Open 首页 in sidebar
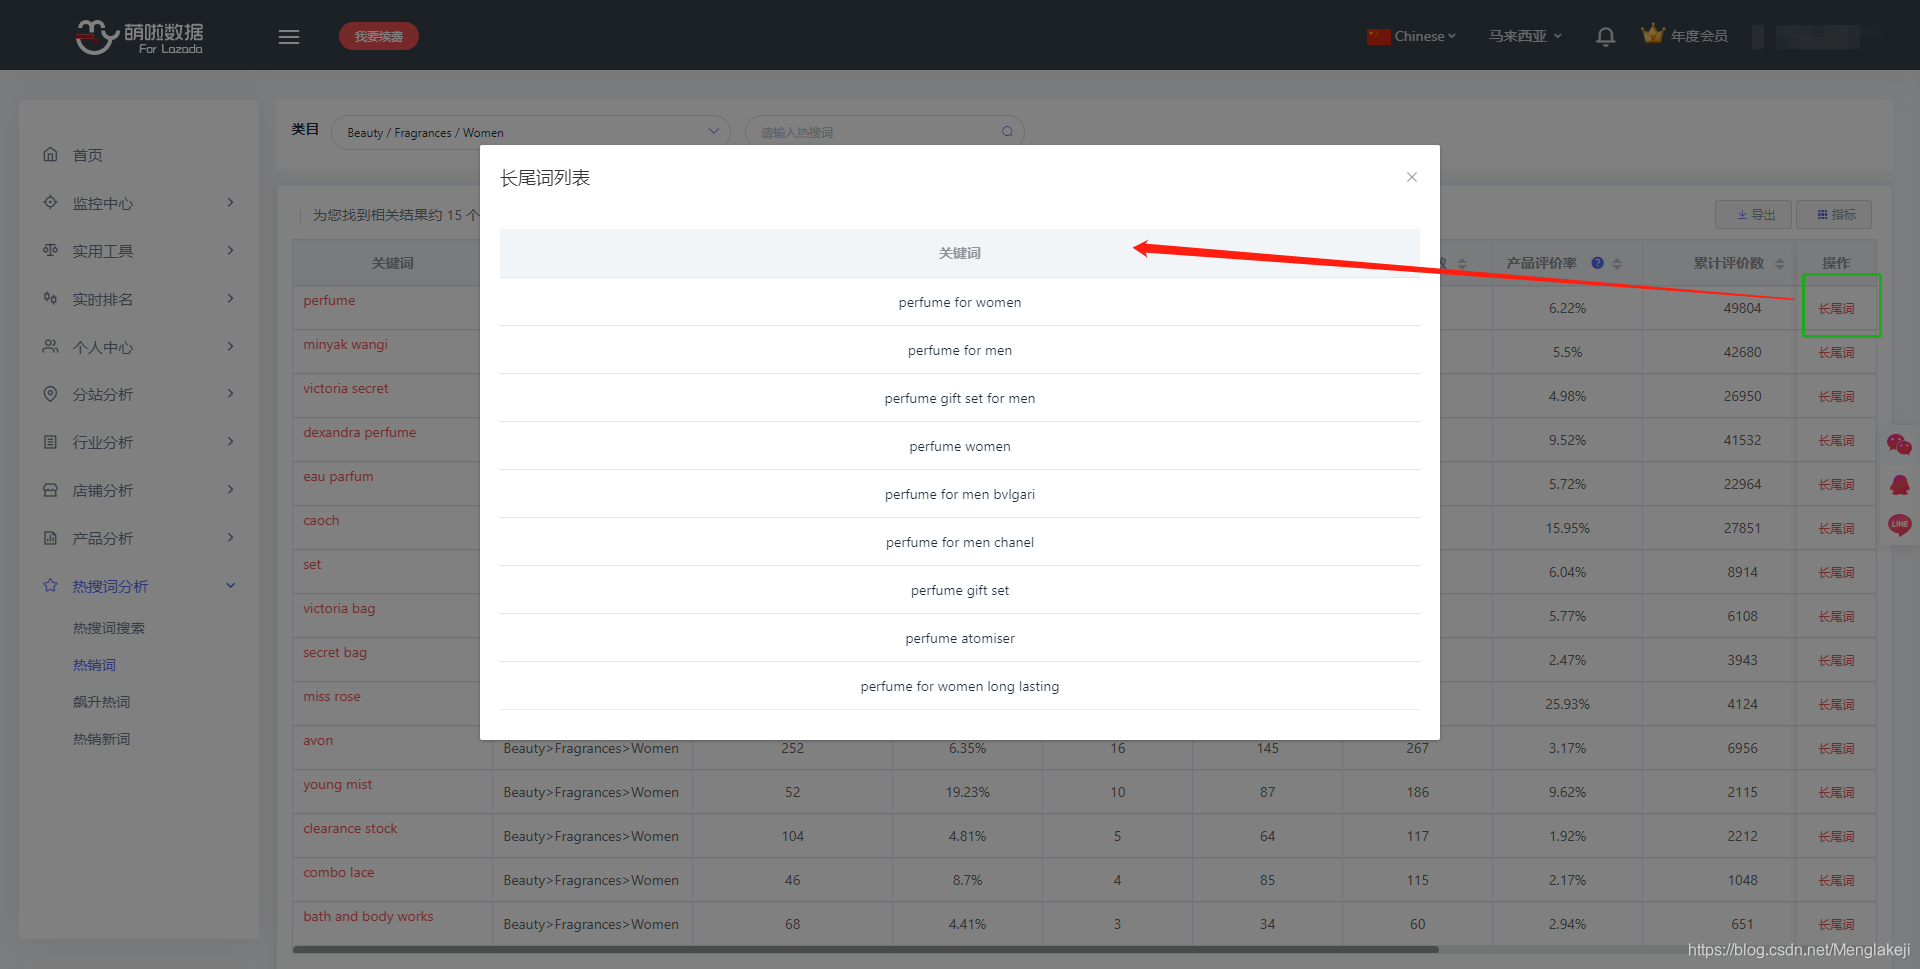Screen dimensions: 1920x969 88,155
